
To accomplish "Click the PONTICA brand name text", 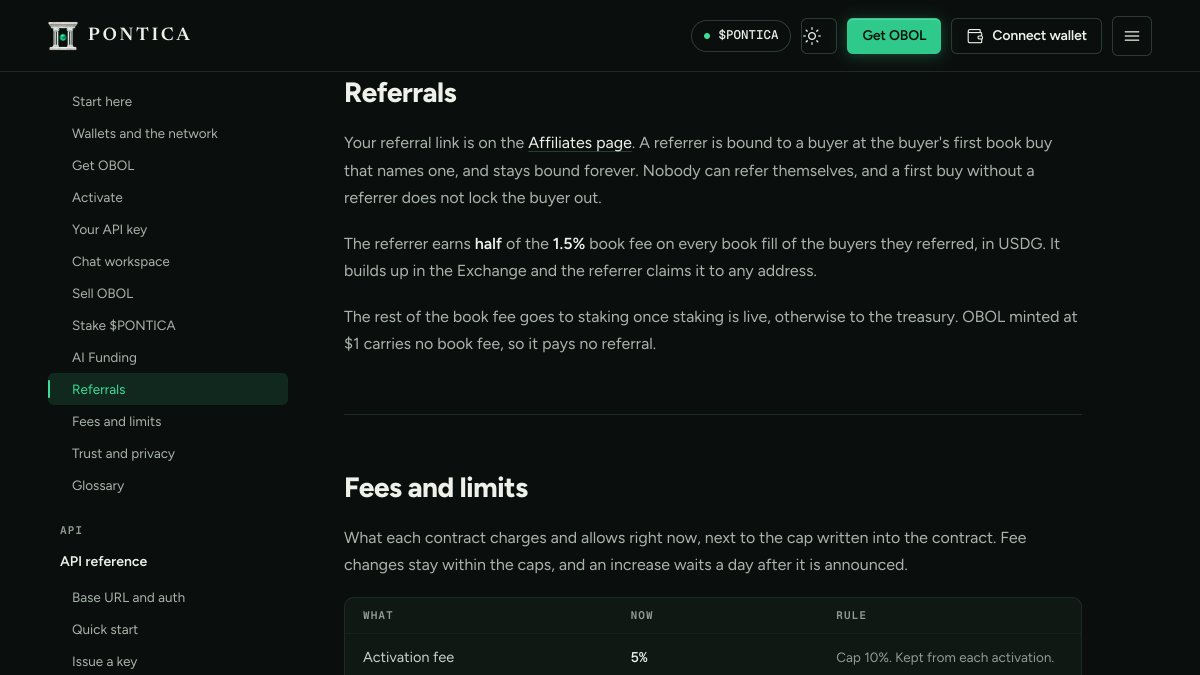I will (139, 35).
